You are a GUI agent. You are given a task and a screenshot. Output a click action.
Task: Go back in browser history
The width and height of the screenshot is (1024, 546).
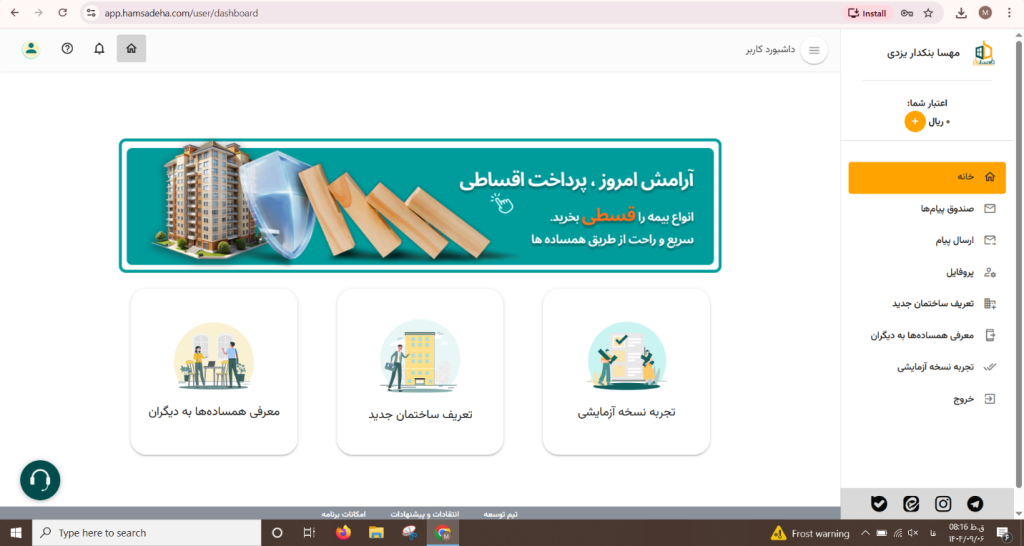[15, 13]
